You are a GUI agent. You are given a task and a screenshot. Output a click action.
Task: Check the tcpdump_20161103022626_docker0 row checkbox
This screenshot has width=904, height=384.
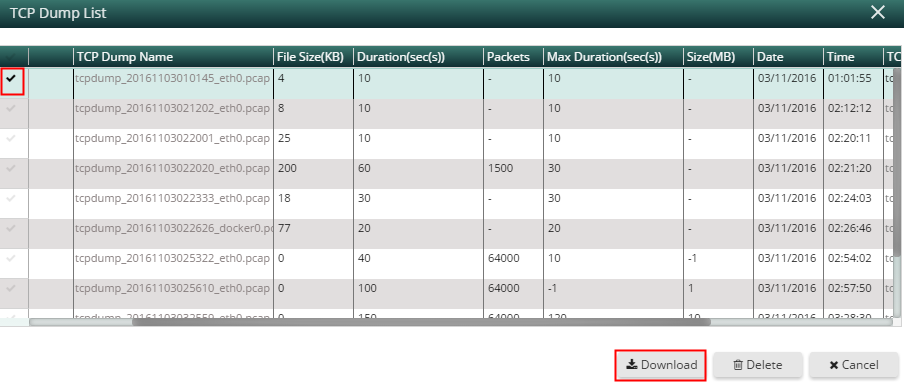[x=11, y=228]
